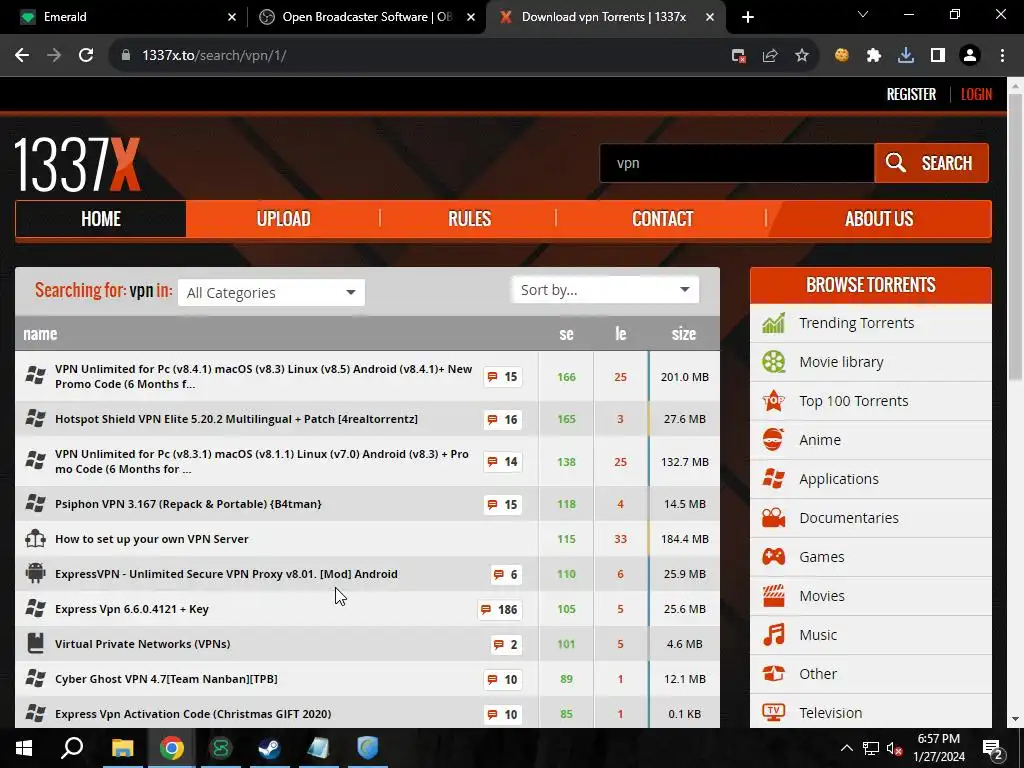Screen dimensions: 1024x768
Task: Switch to the Open Broadcaster Software tab
Action: (x=367, y=17)
